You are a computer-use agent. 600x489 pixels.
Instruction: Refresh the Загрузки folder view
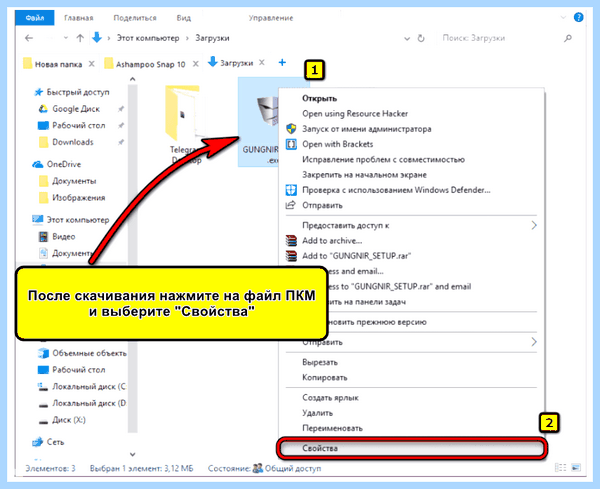coord(421,38)
